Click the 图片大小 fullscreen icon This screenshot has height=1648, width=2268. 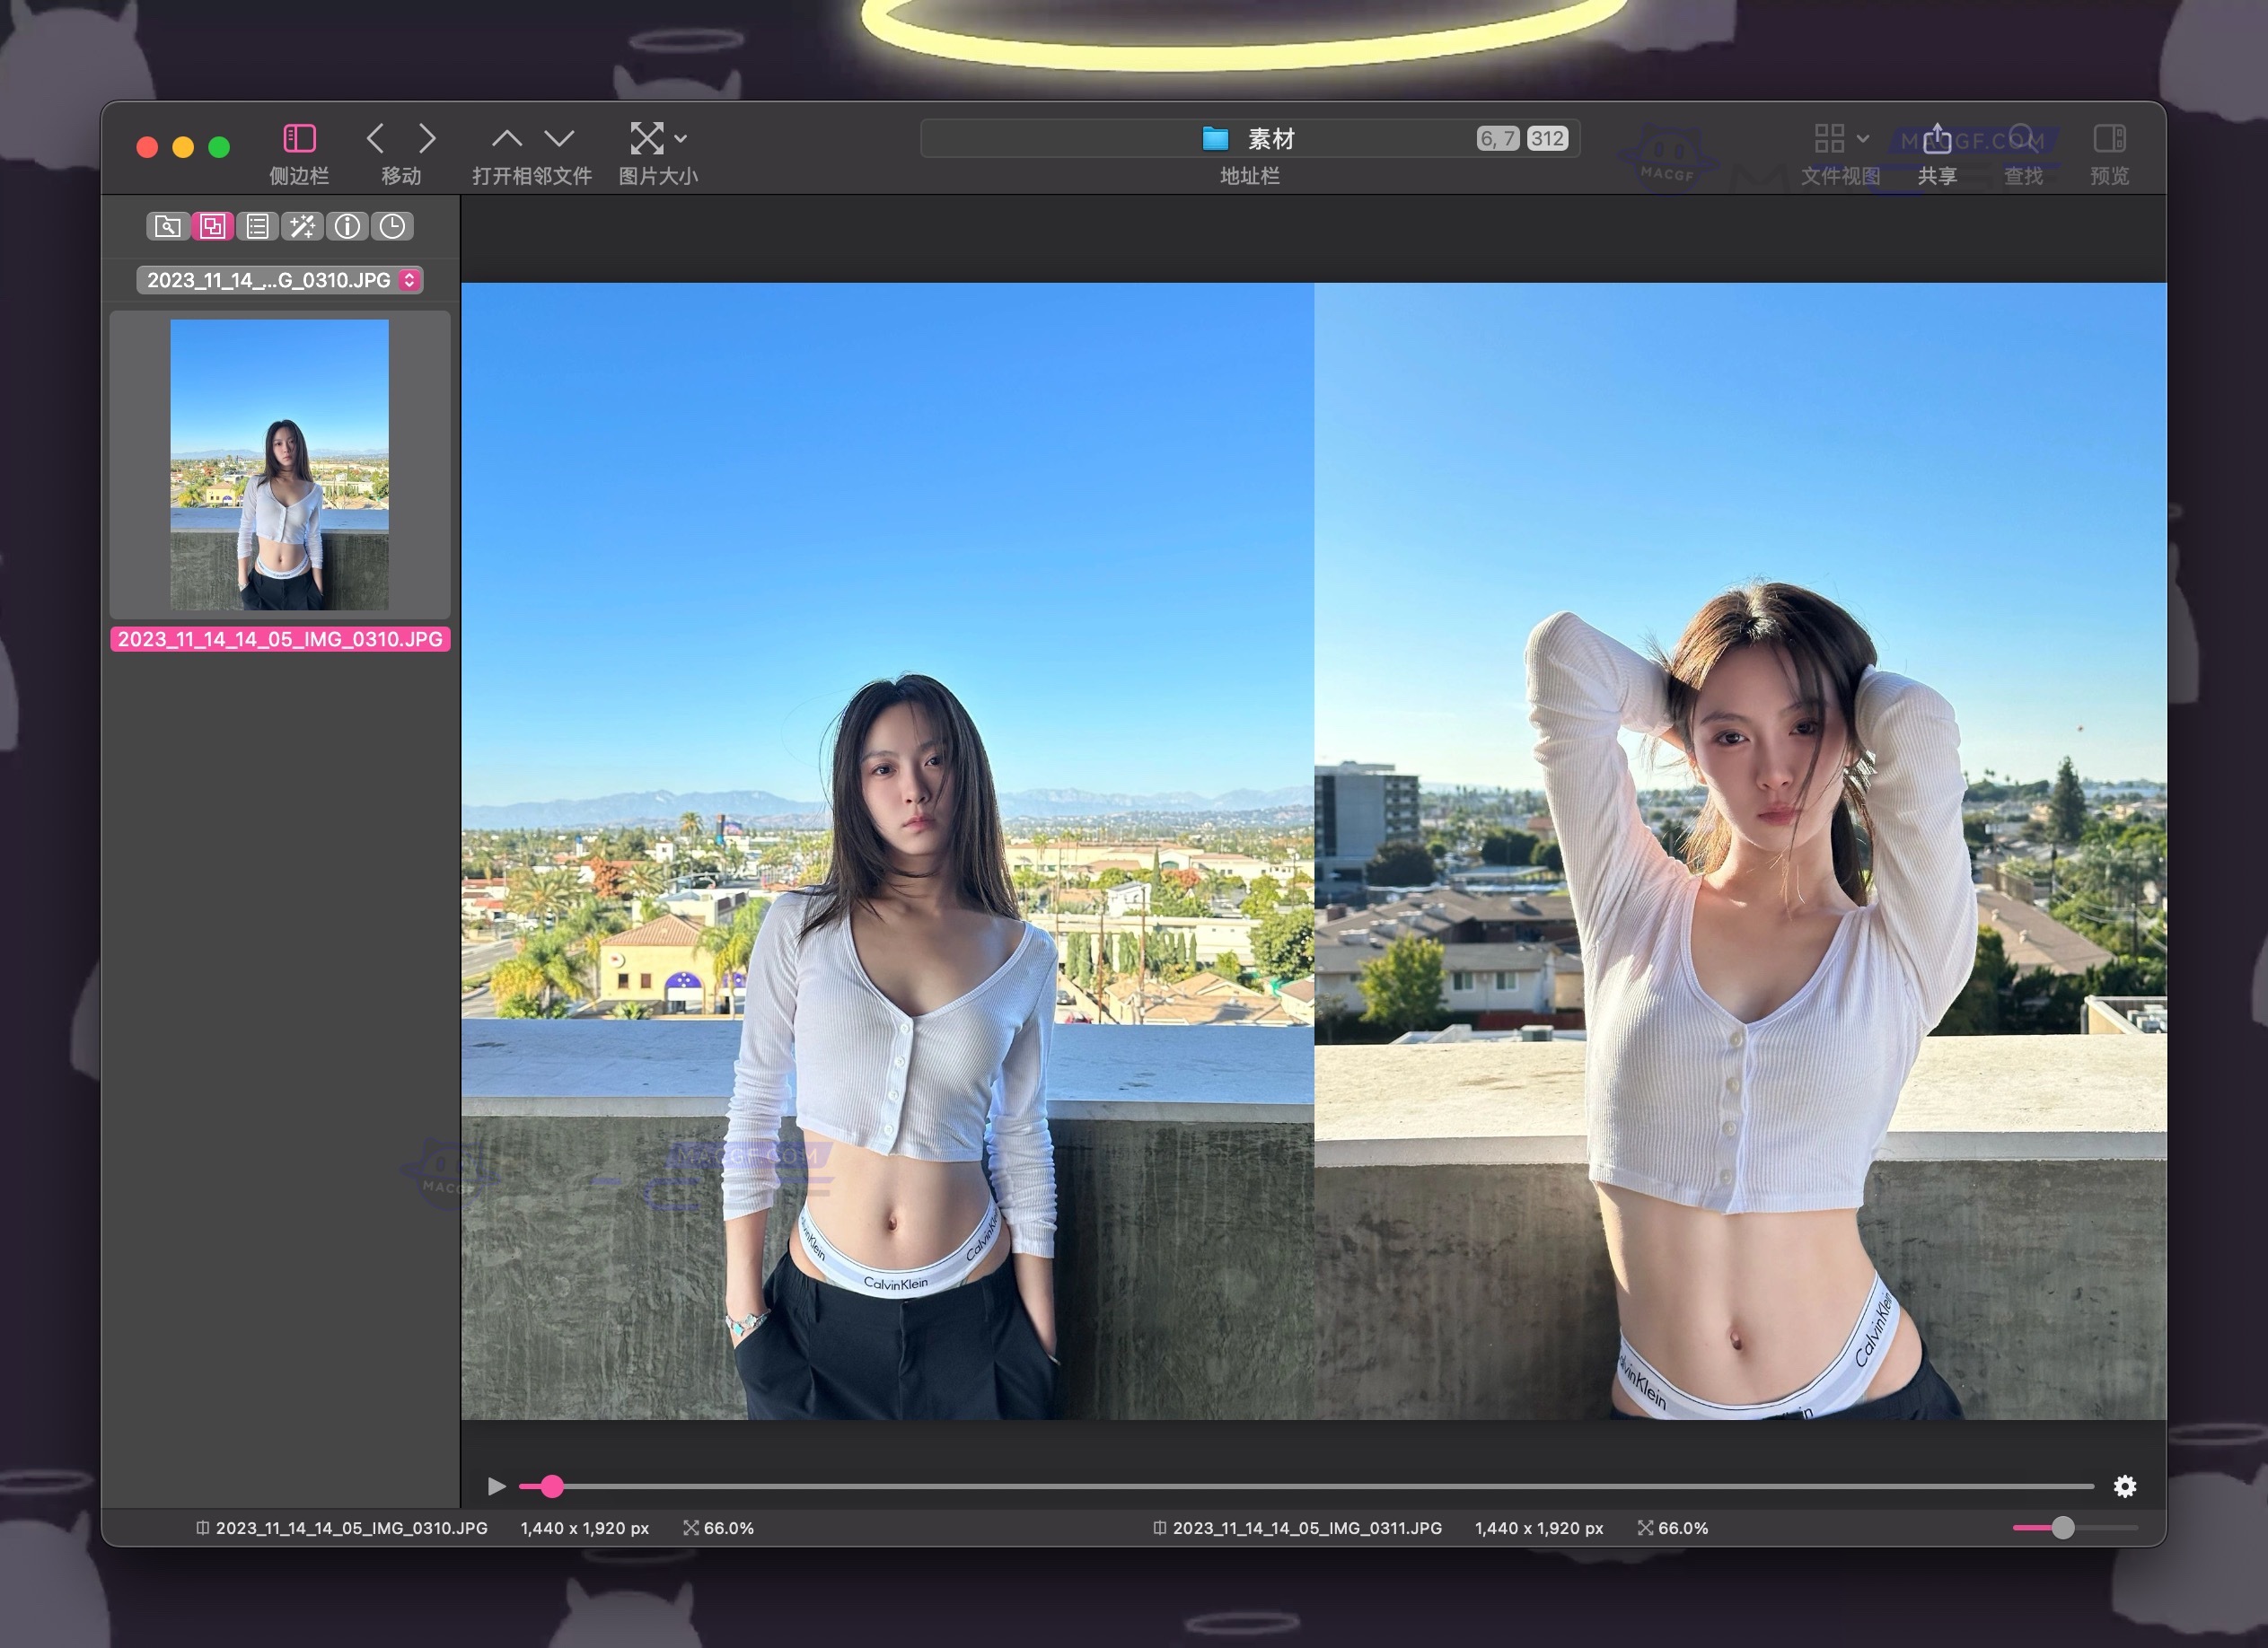click(x=649, y=137)
